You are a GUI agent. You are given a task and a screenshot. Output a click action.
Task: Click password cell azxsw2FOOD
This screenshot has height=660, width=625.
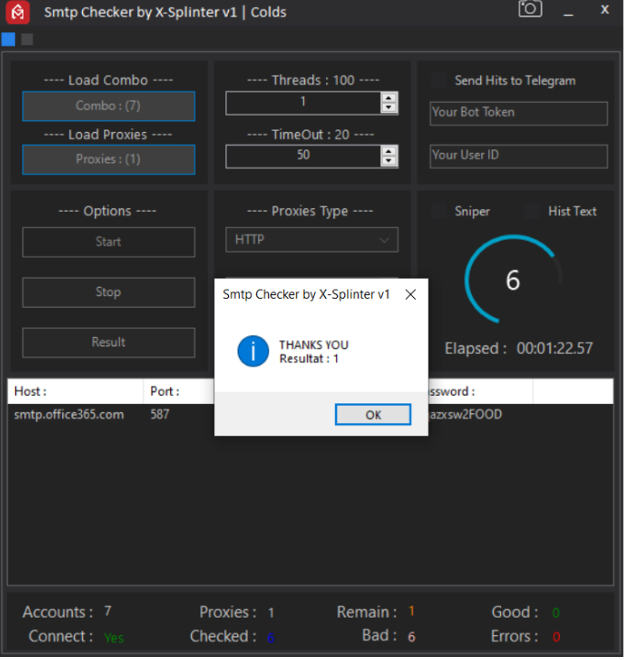465,415
